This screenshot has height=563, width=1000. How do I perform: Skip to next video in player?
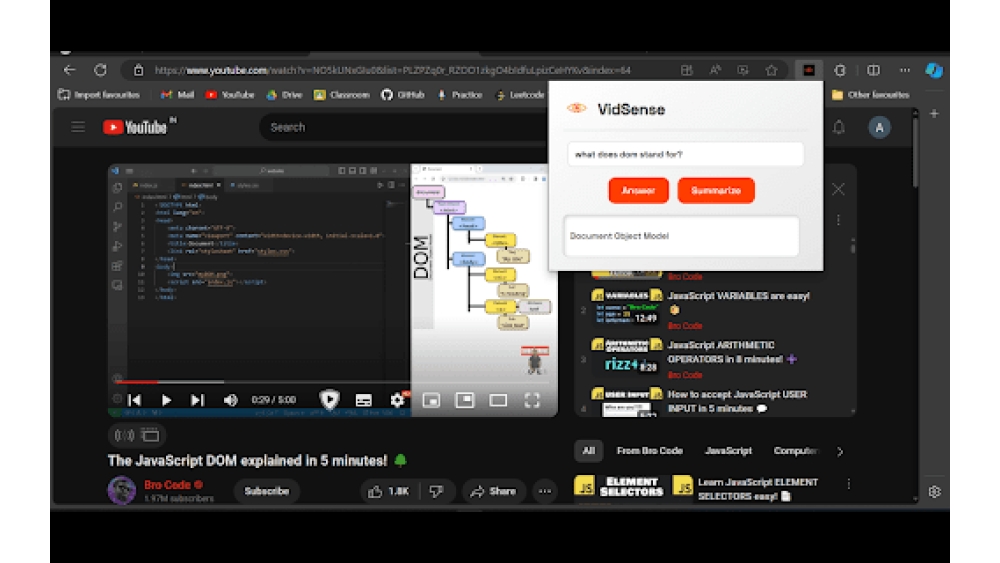click(197, 400)
